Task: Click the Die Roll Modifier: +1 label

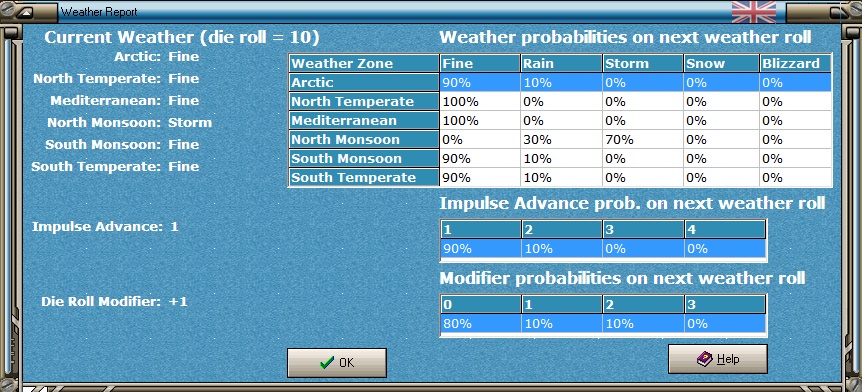Action: click(x=114, y=301)
